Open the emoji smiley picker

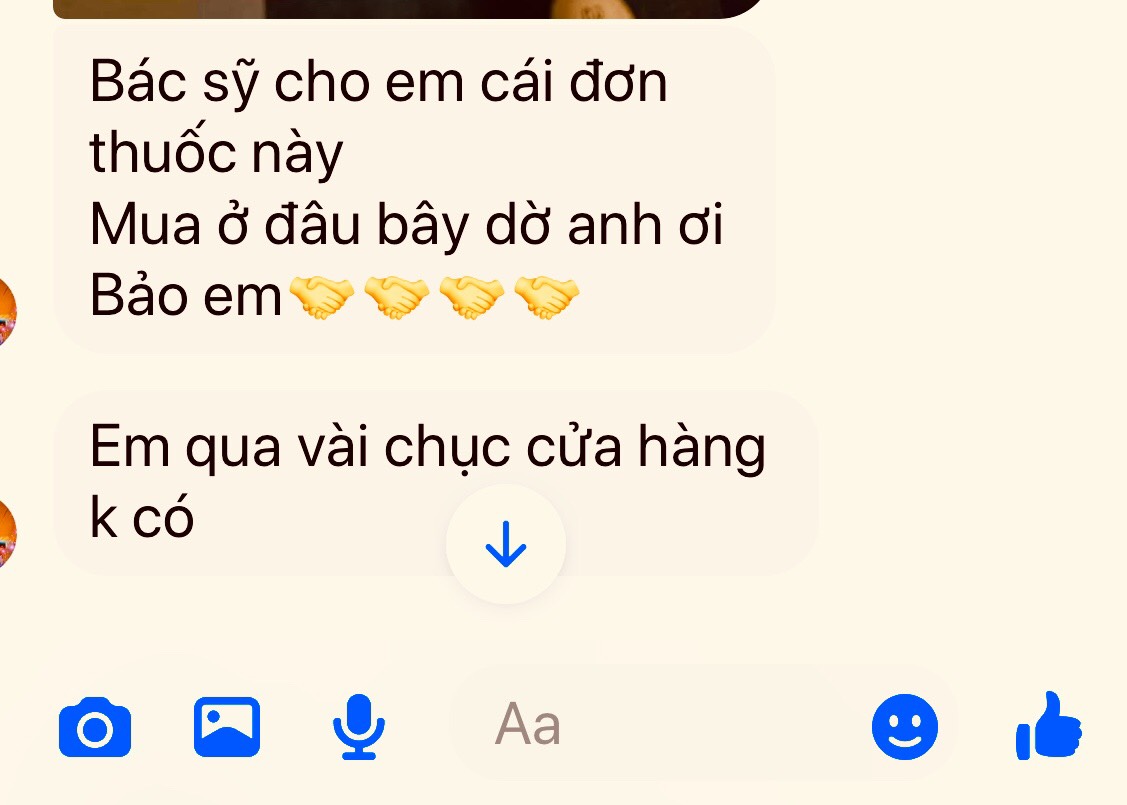pos(904,727)
